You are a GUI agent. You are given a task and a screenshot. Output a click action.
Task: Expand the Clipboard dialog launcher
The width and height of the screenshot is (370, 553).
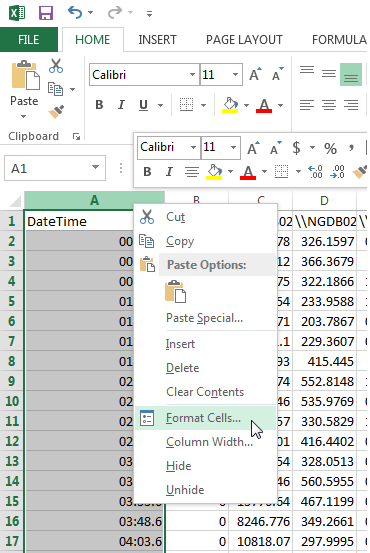click(x=76, y=136)
